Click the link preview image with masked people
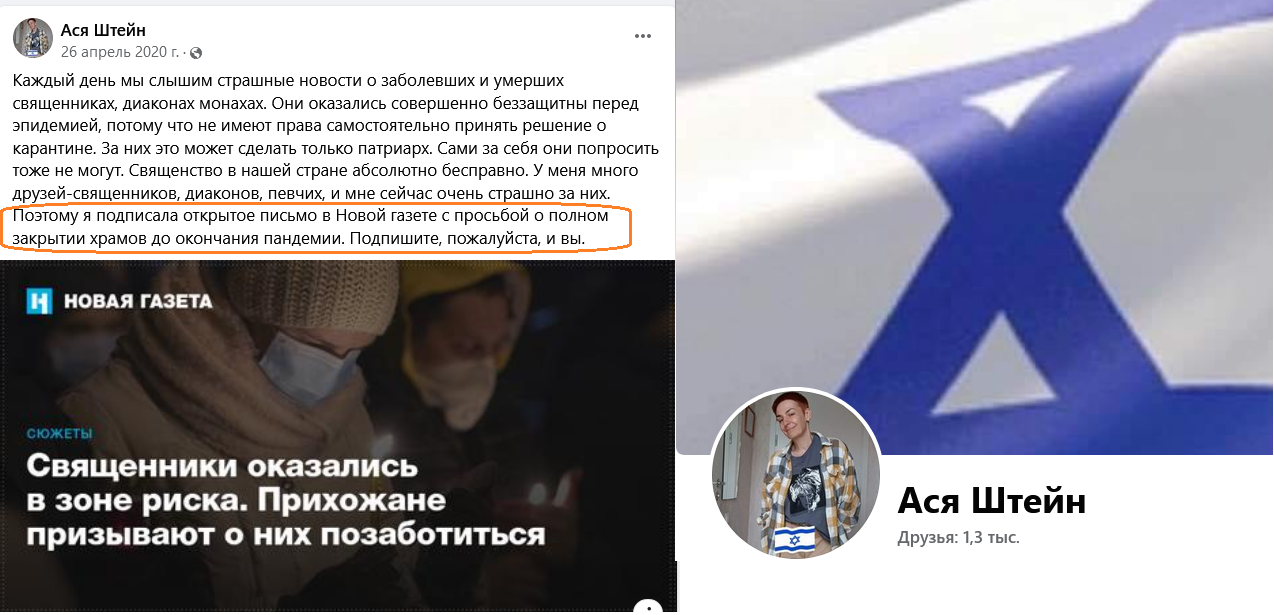This screenshot has height=615, width=1274. click(x=337, y=436)
